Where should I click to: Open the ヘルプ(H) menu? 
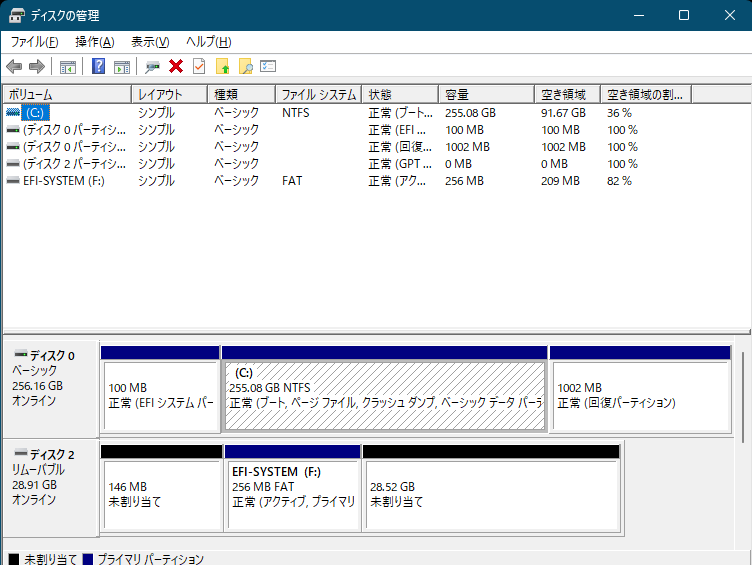[209, 42]
